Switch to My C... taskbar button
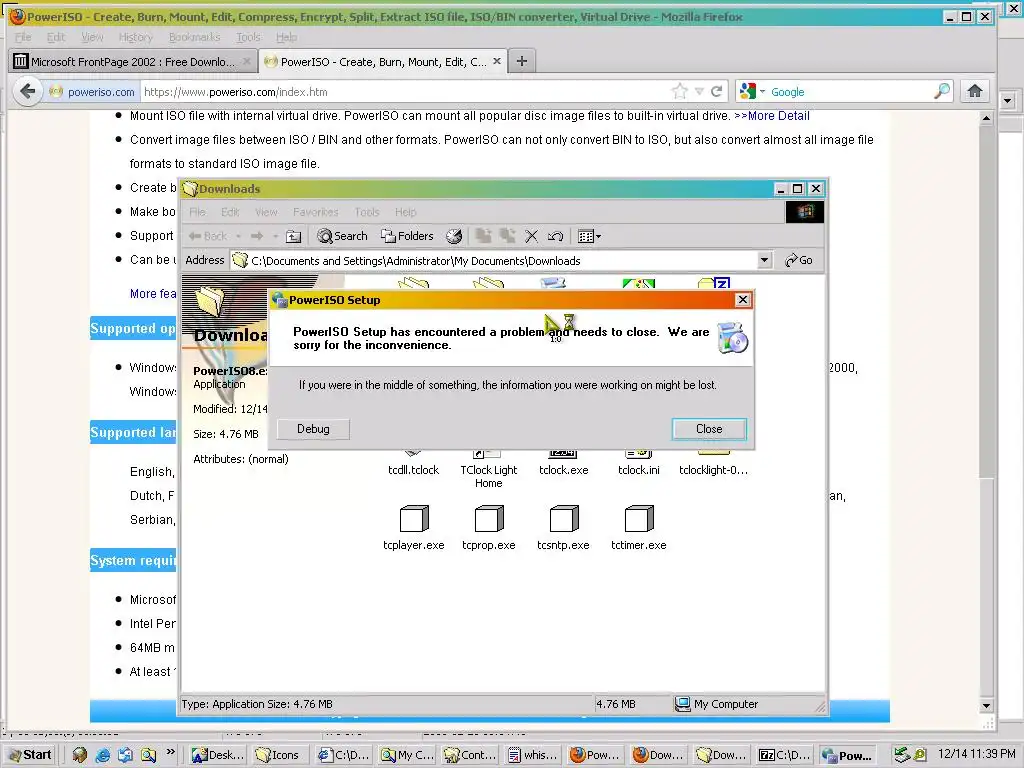Screen dimensions: 1024x768 tap(406, 755)
